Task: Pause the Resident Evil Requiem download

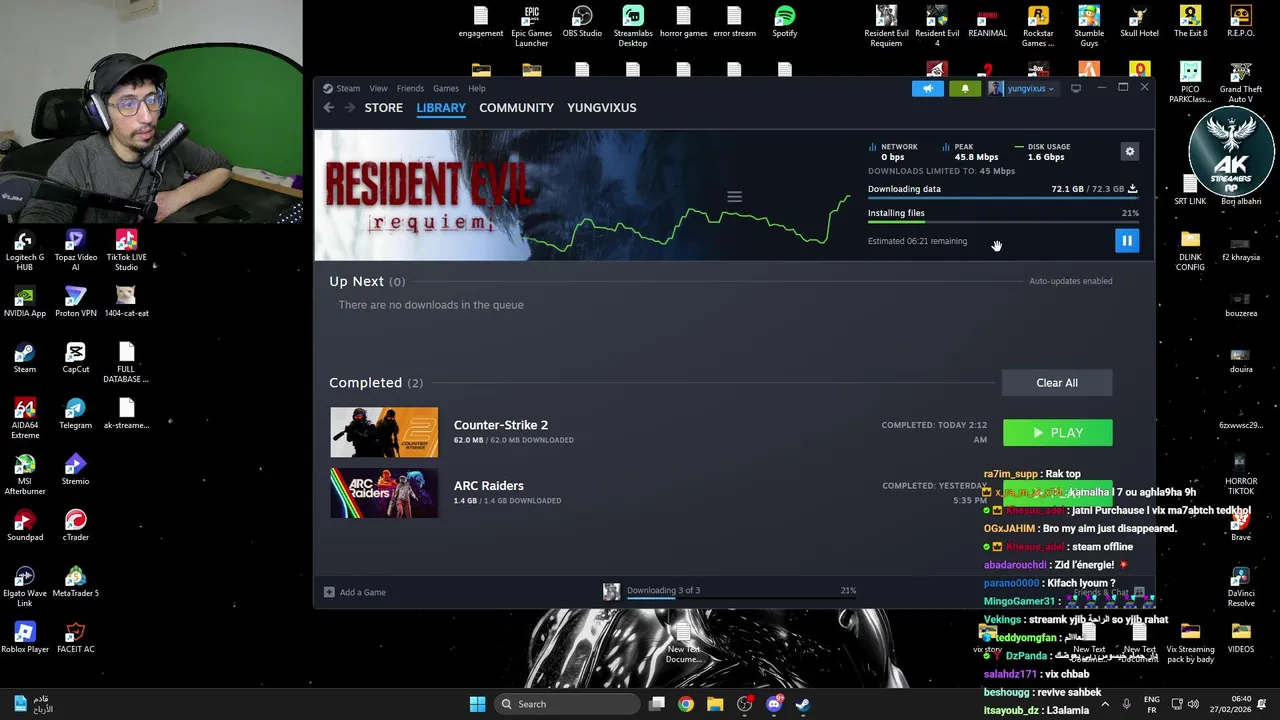Action: tap(1126, 240)
